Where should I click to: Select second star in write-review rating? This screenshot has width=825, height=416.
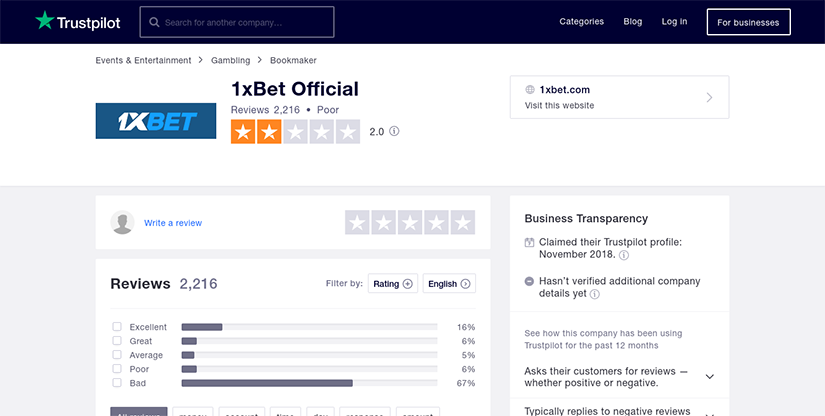coord(384,222)
